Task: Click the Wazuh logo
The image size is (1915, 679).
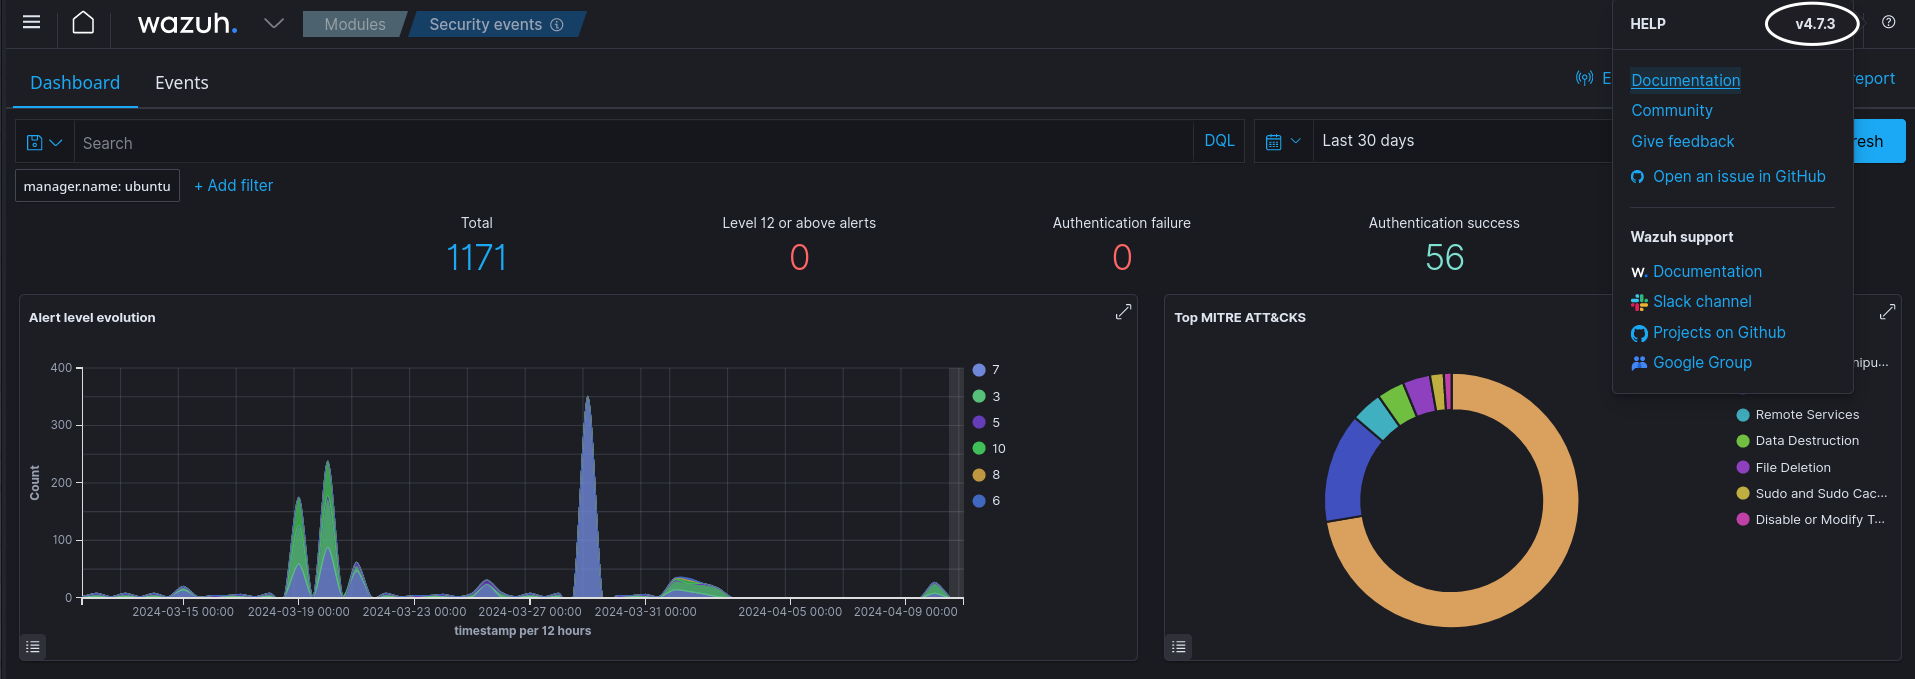Action: coord(187,24)
